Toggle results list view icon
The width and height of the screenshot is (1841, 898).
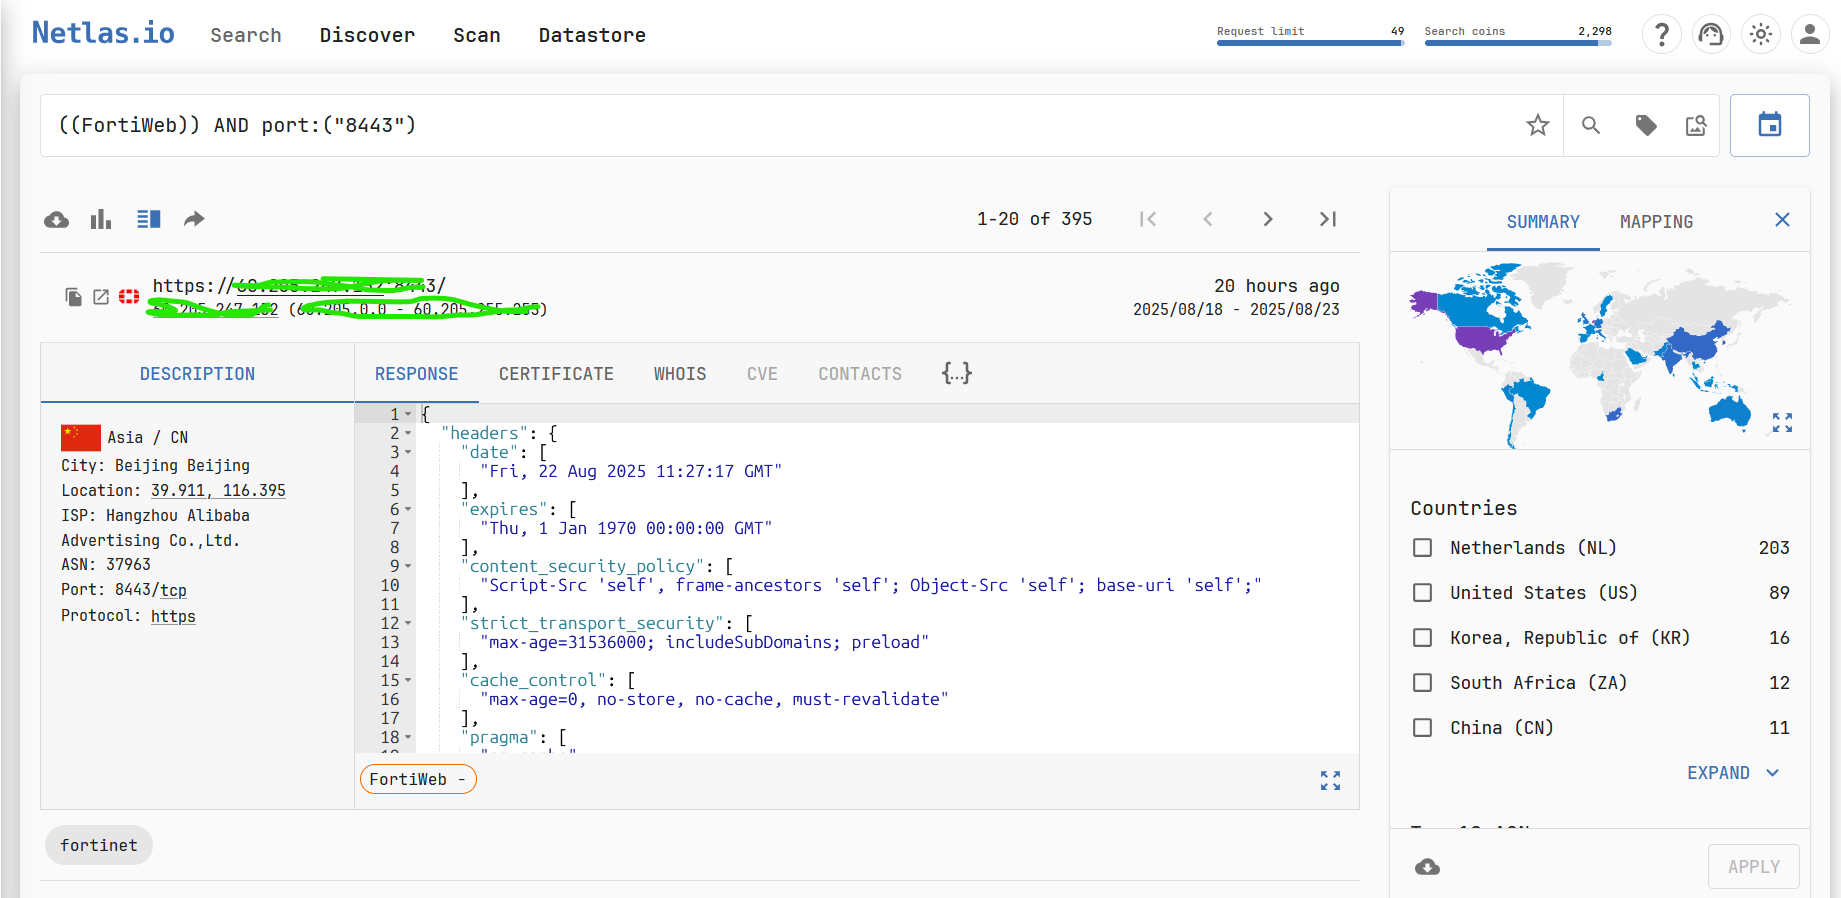coord(149,219)
